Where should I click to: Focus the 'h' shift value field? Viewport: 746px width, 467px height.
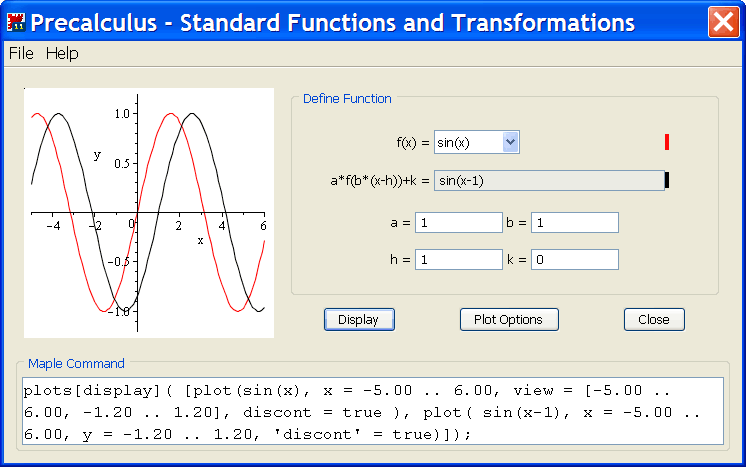tap(458, 260)
